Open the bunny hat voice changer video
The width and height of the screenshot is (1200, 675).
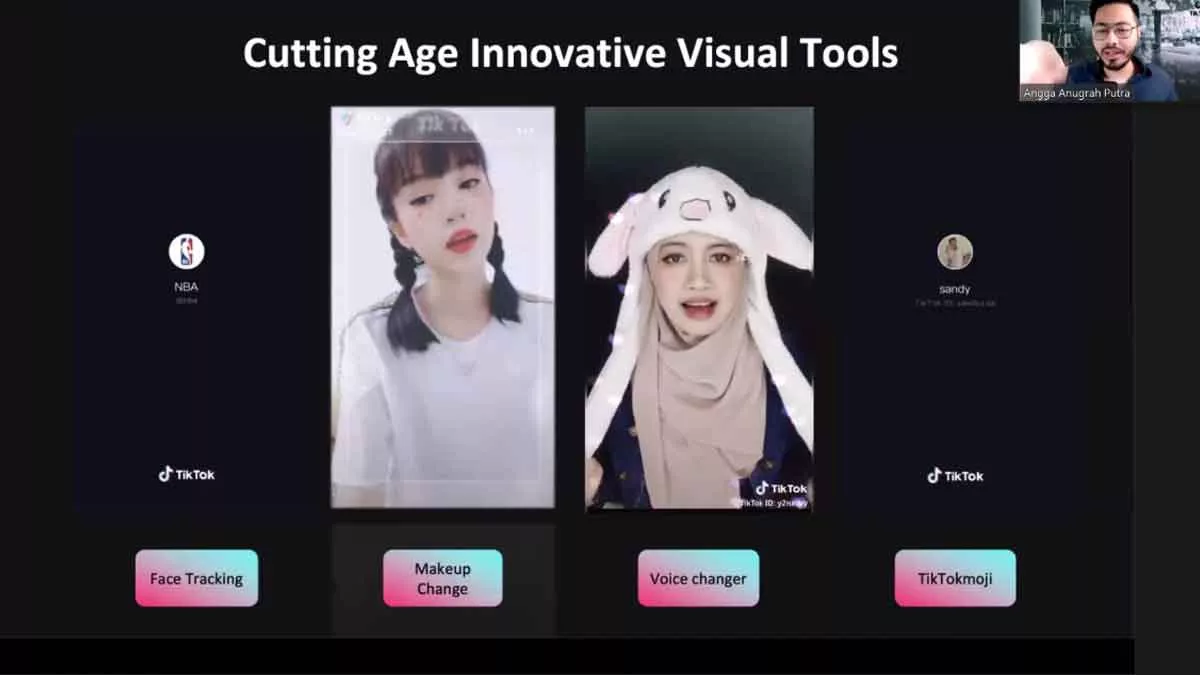pos(699,309)
